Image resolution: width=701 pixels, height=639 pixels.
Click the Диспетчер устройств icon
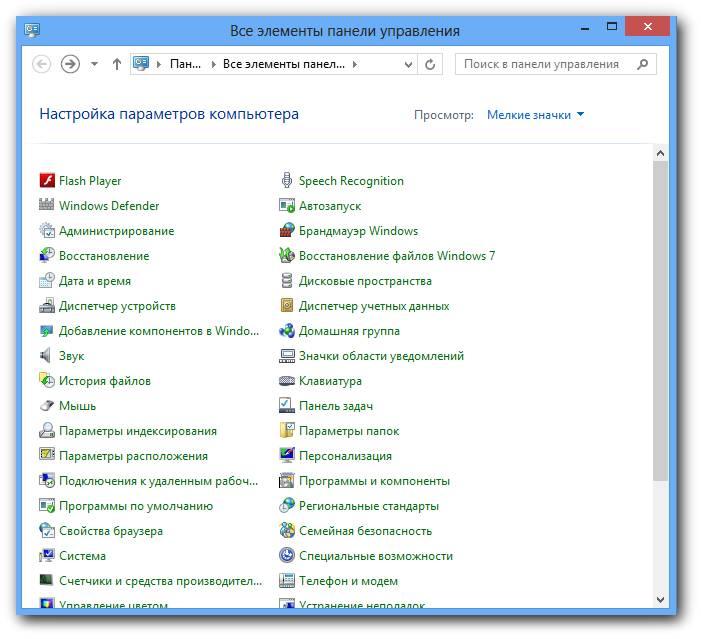47,306
